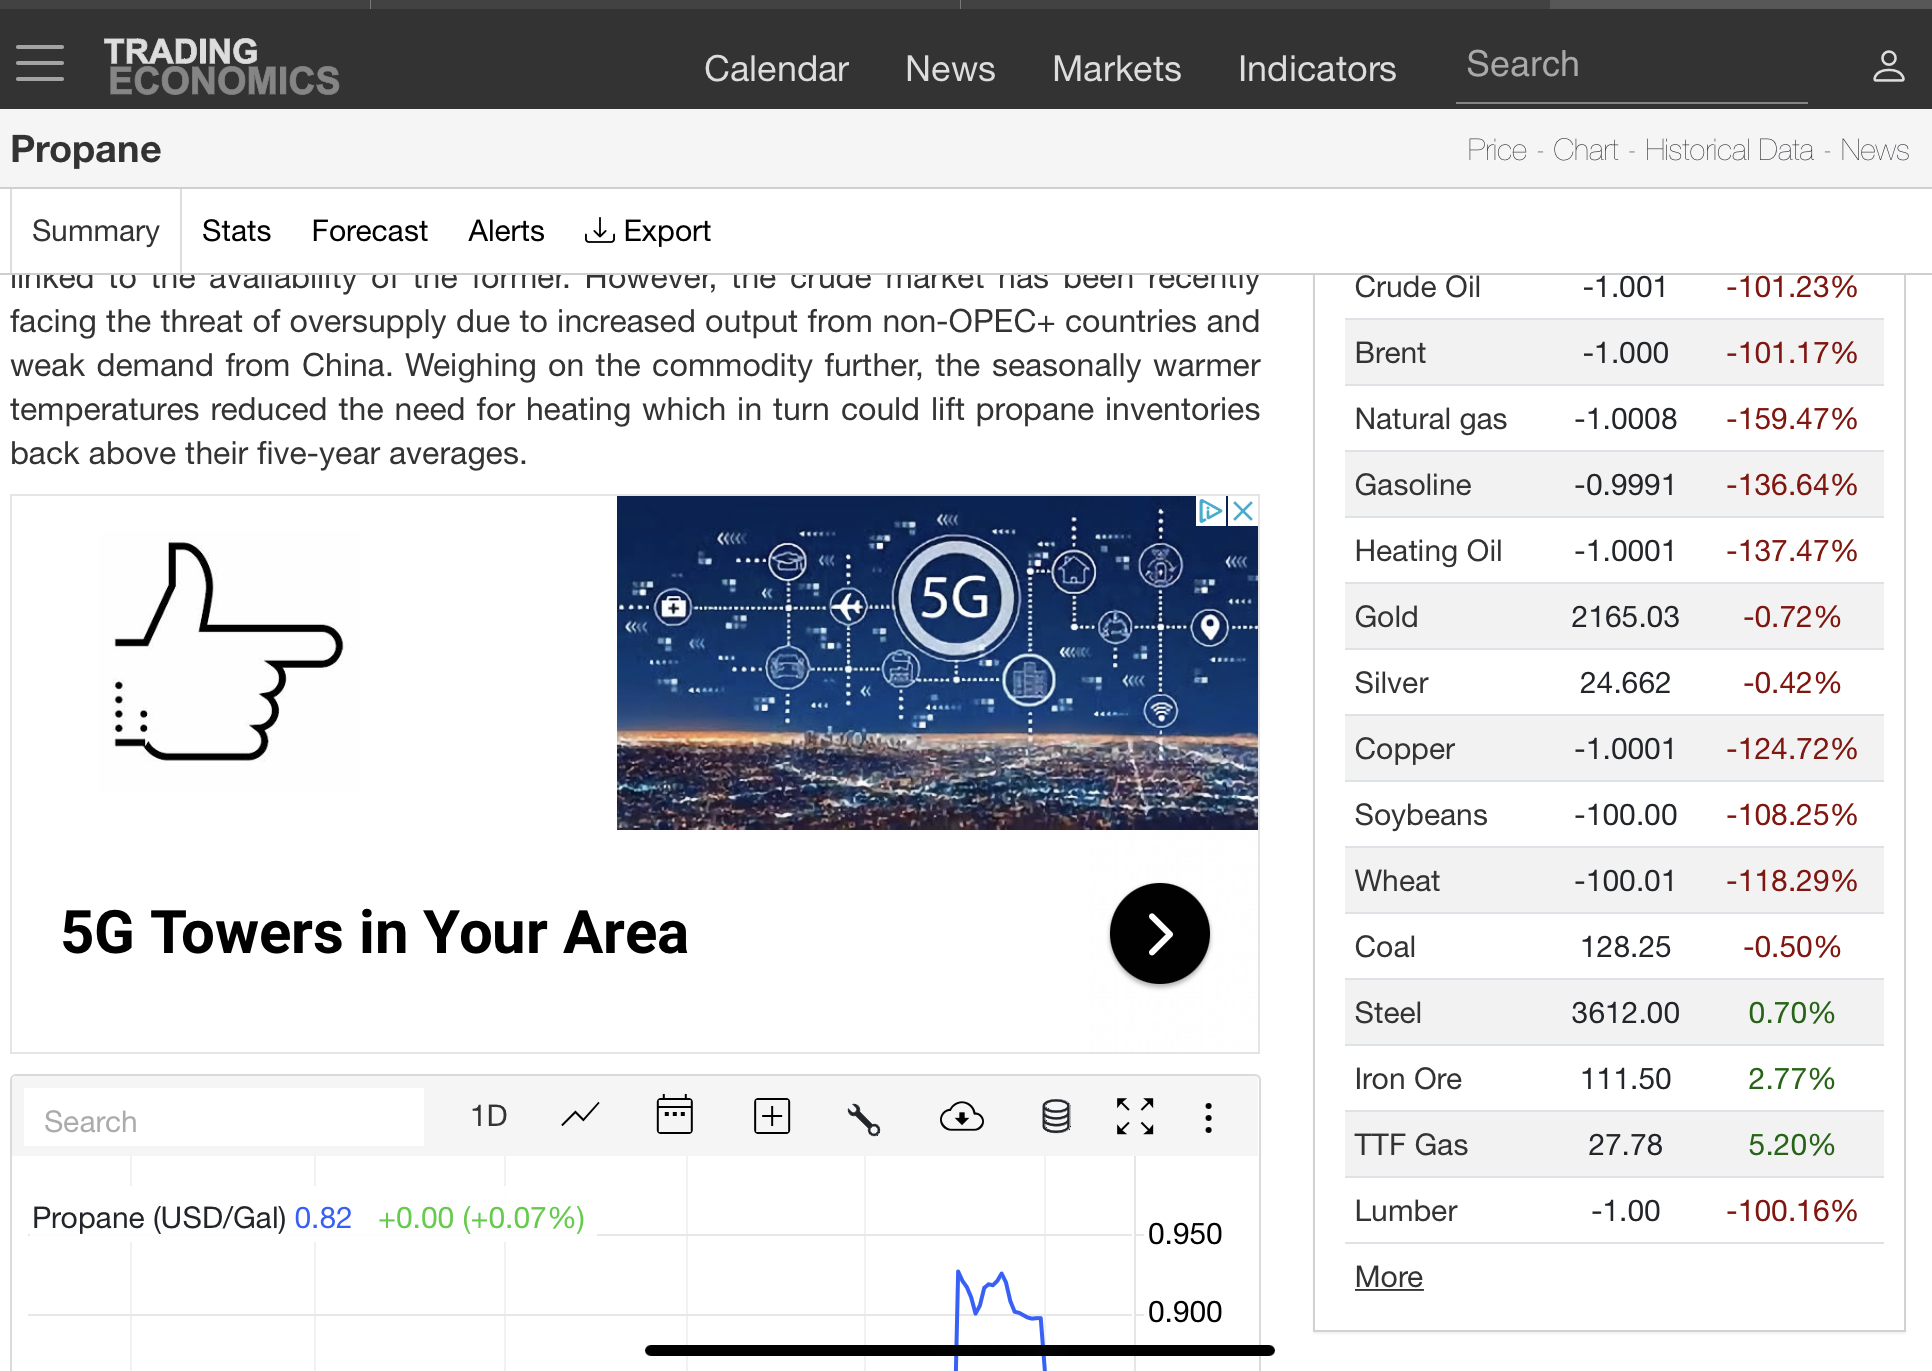Open the hamburger menu
This screenshot has height=1371, width=1932.
point(40,63)
